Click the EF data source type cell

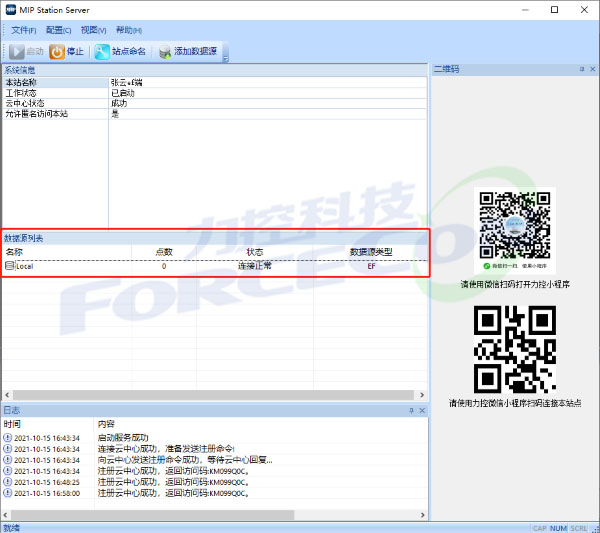coord(371,266)
